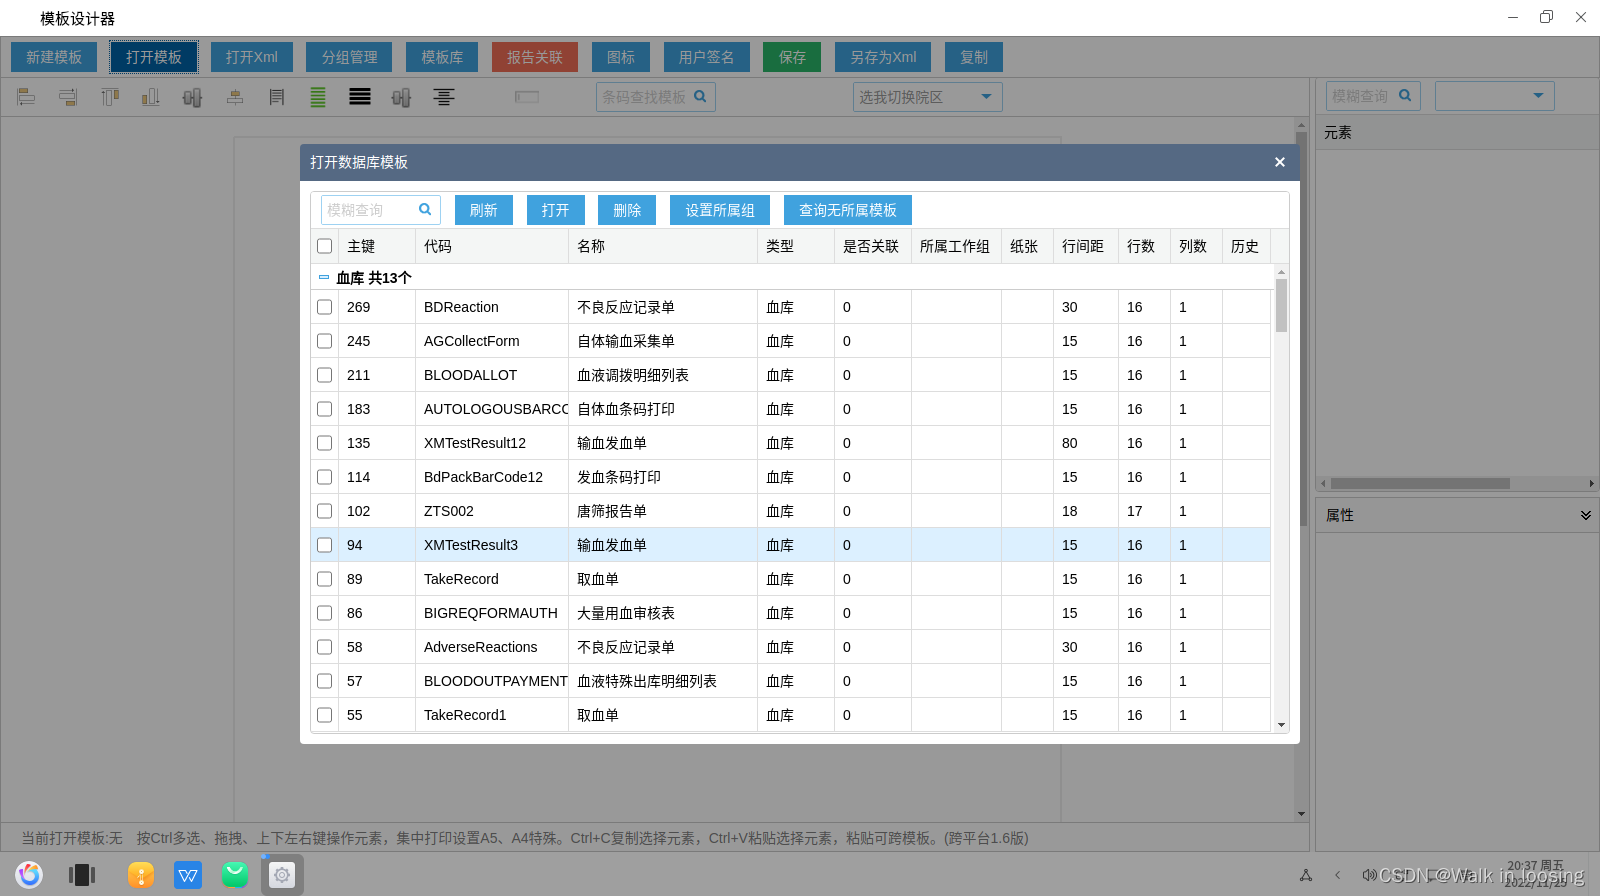
Task: Click the 代码 column header
Action: click(x=492, y=246)
